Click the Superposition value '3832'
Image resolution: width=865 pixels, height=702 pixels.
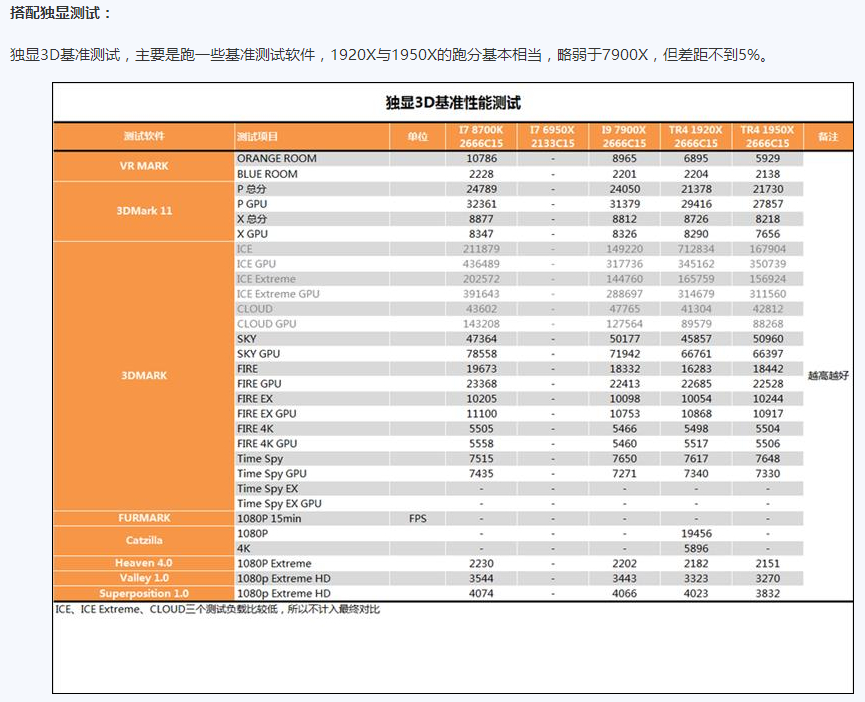click(x=767, y=593)
